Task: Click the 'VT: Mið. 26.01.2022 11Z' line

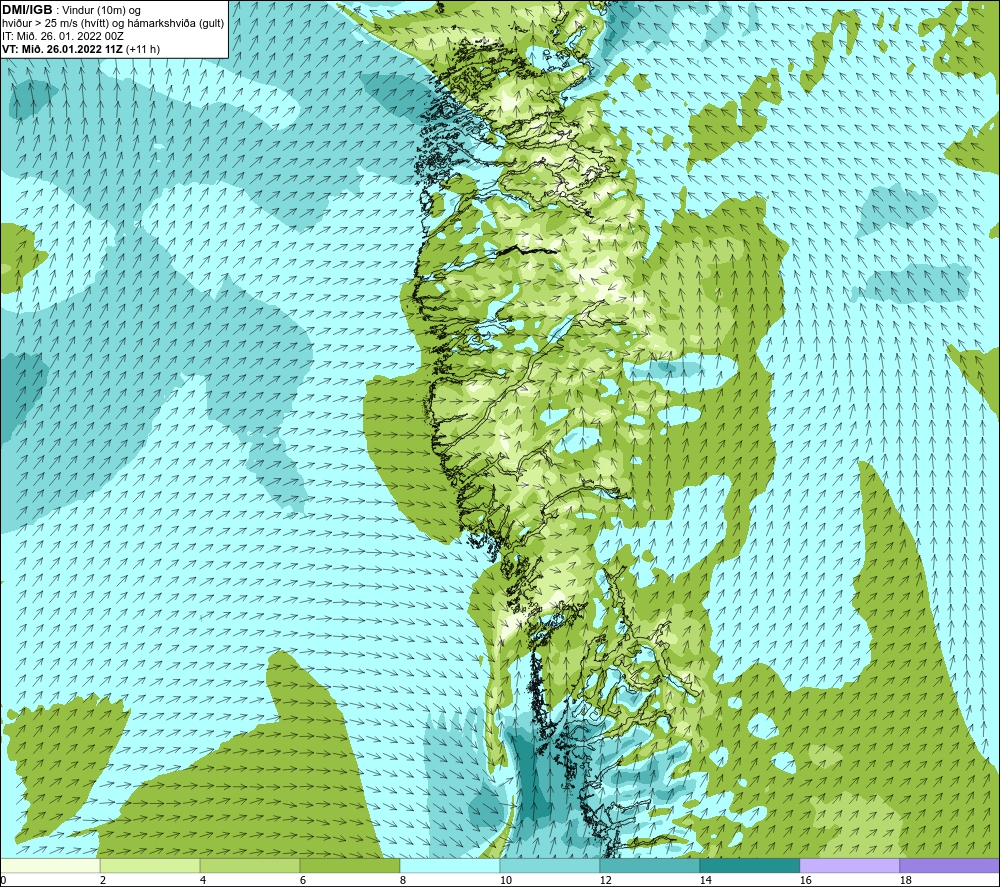Action: [x=62, y=49]
